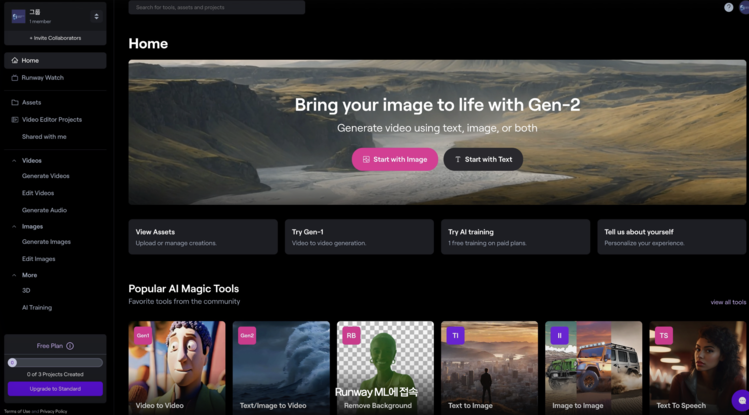The width and height of the screenshot is (749, 415).
Task: Click the Gen2 badge icon
Action: pos(247,336)
